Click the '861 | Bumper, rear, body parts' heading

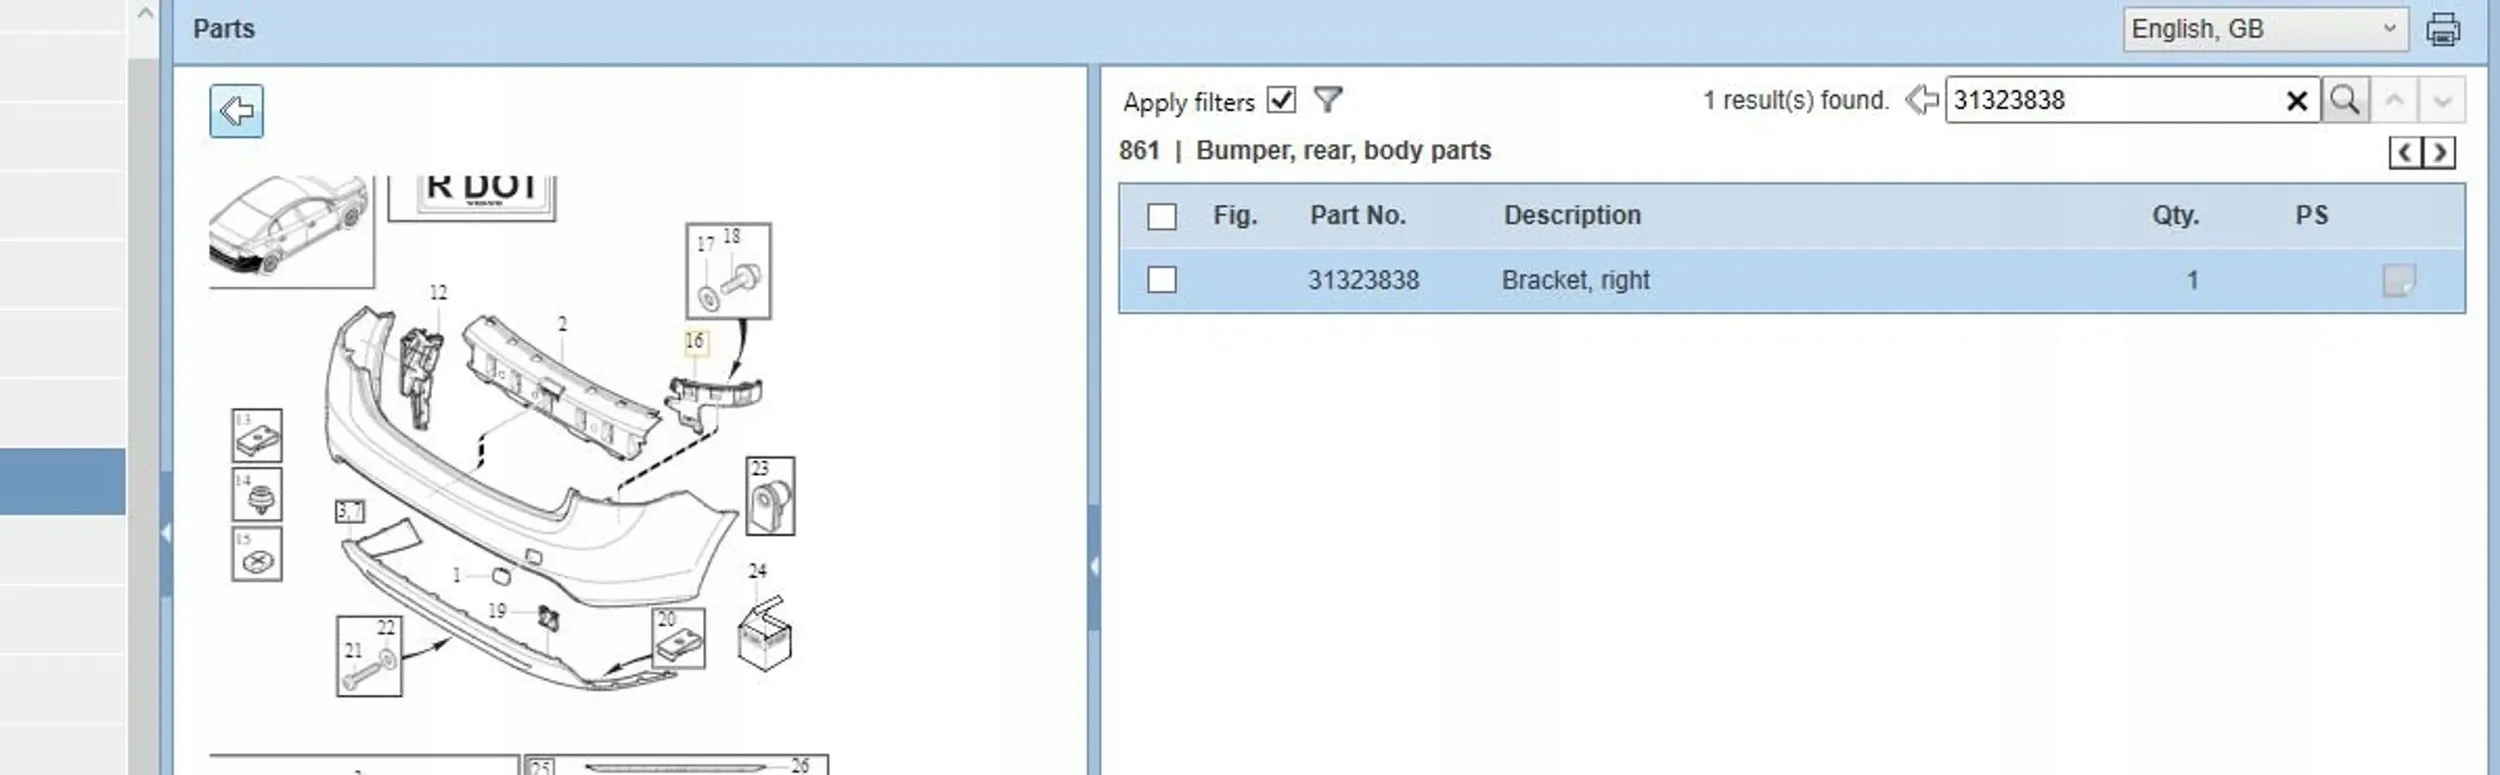click(x=1305, y=151)
